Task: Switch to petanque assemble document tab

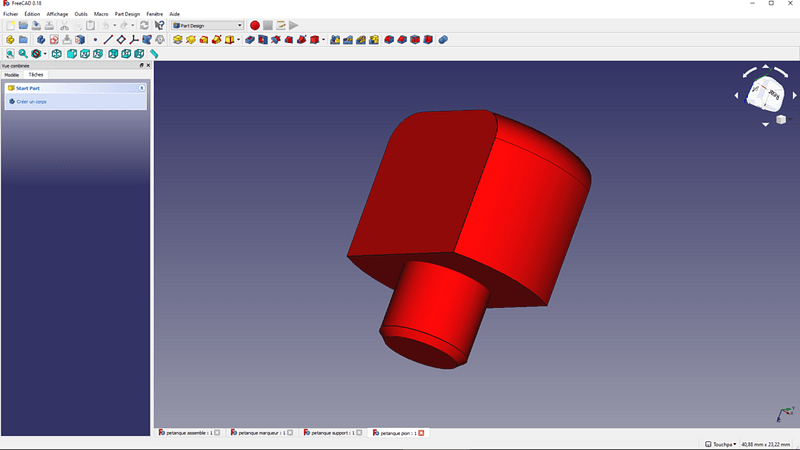Action: pos(189,433)
